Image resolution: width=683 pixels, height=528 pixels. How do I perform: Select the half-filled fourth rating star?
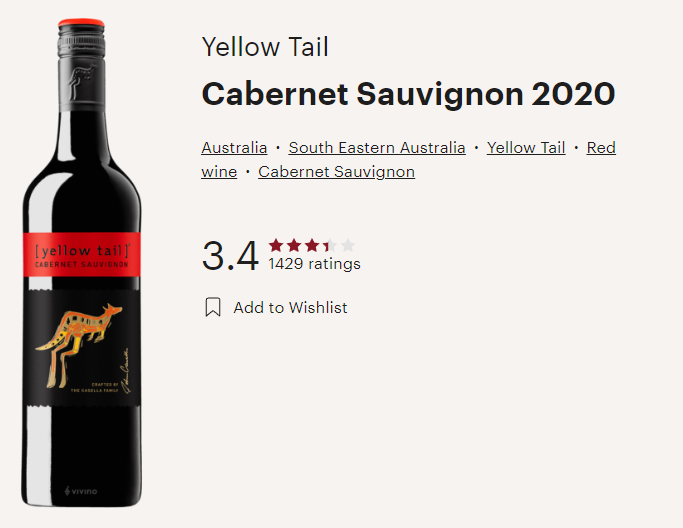point(330,246)
